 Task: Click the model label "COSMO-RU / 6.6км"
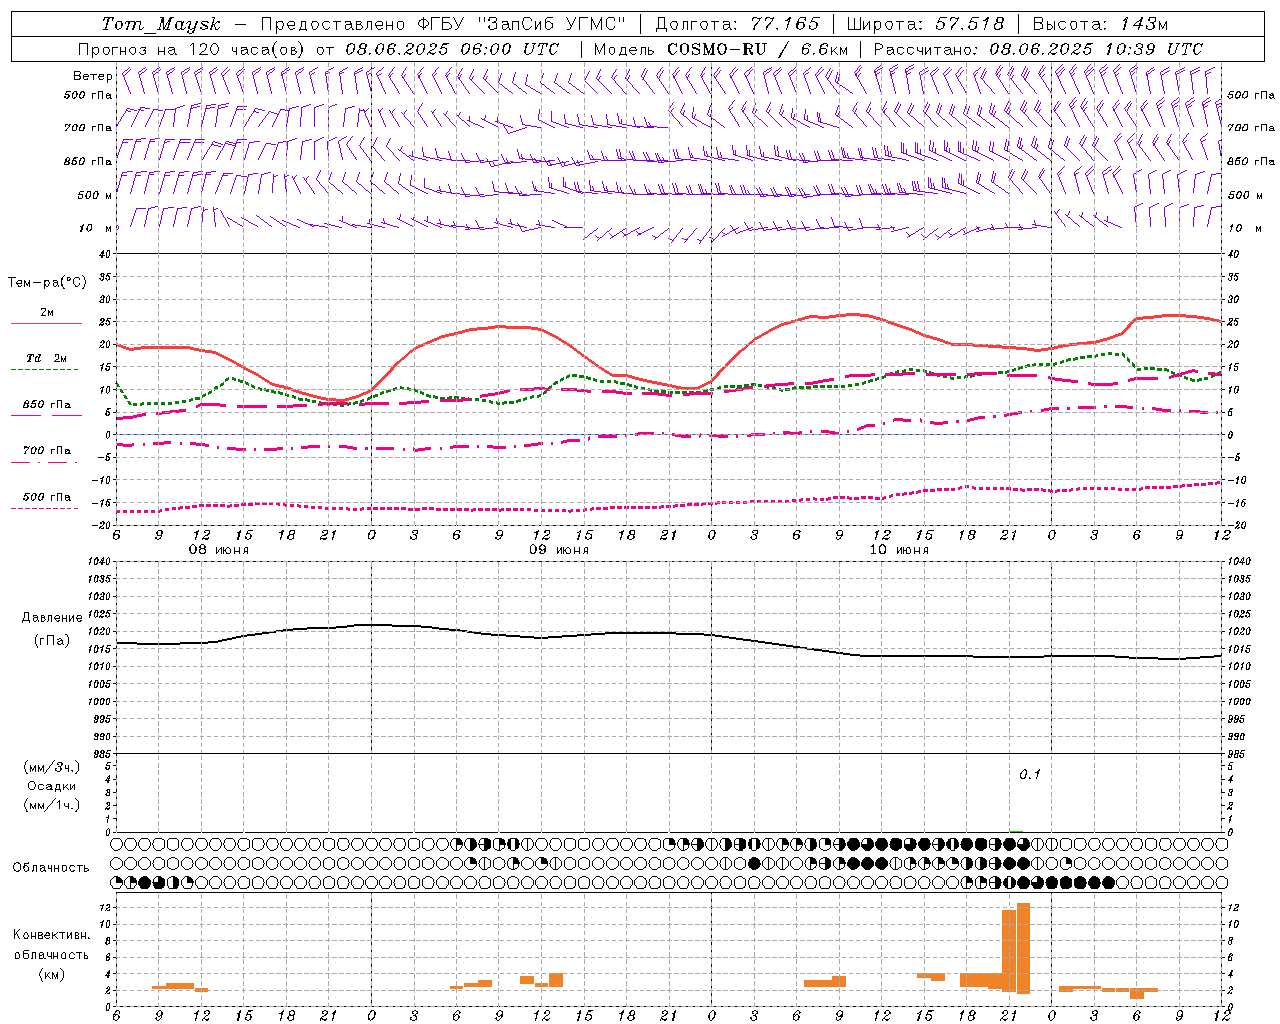[x=758, y=49]
